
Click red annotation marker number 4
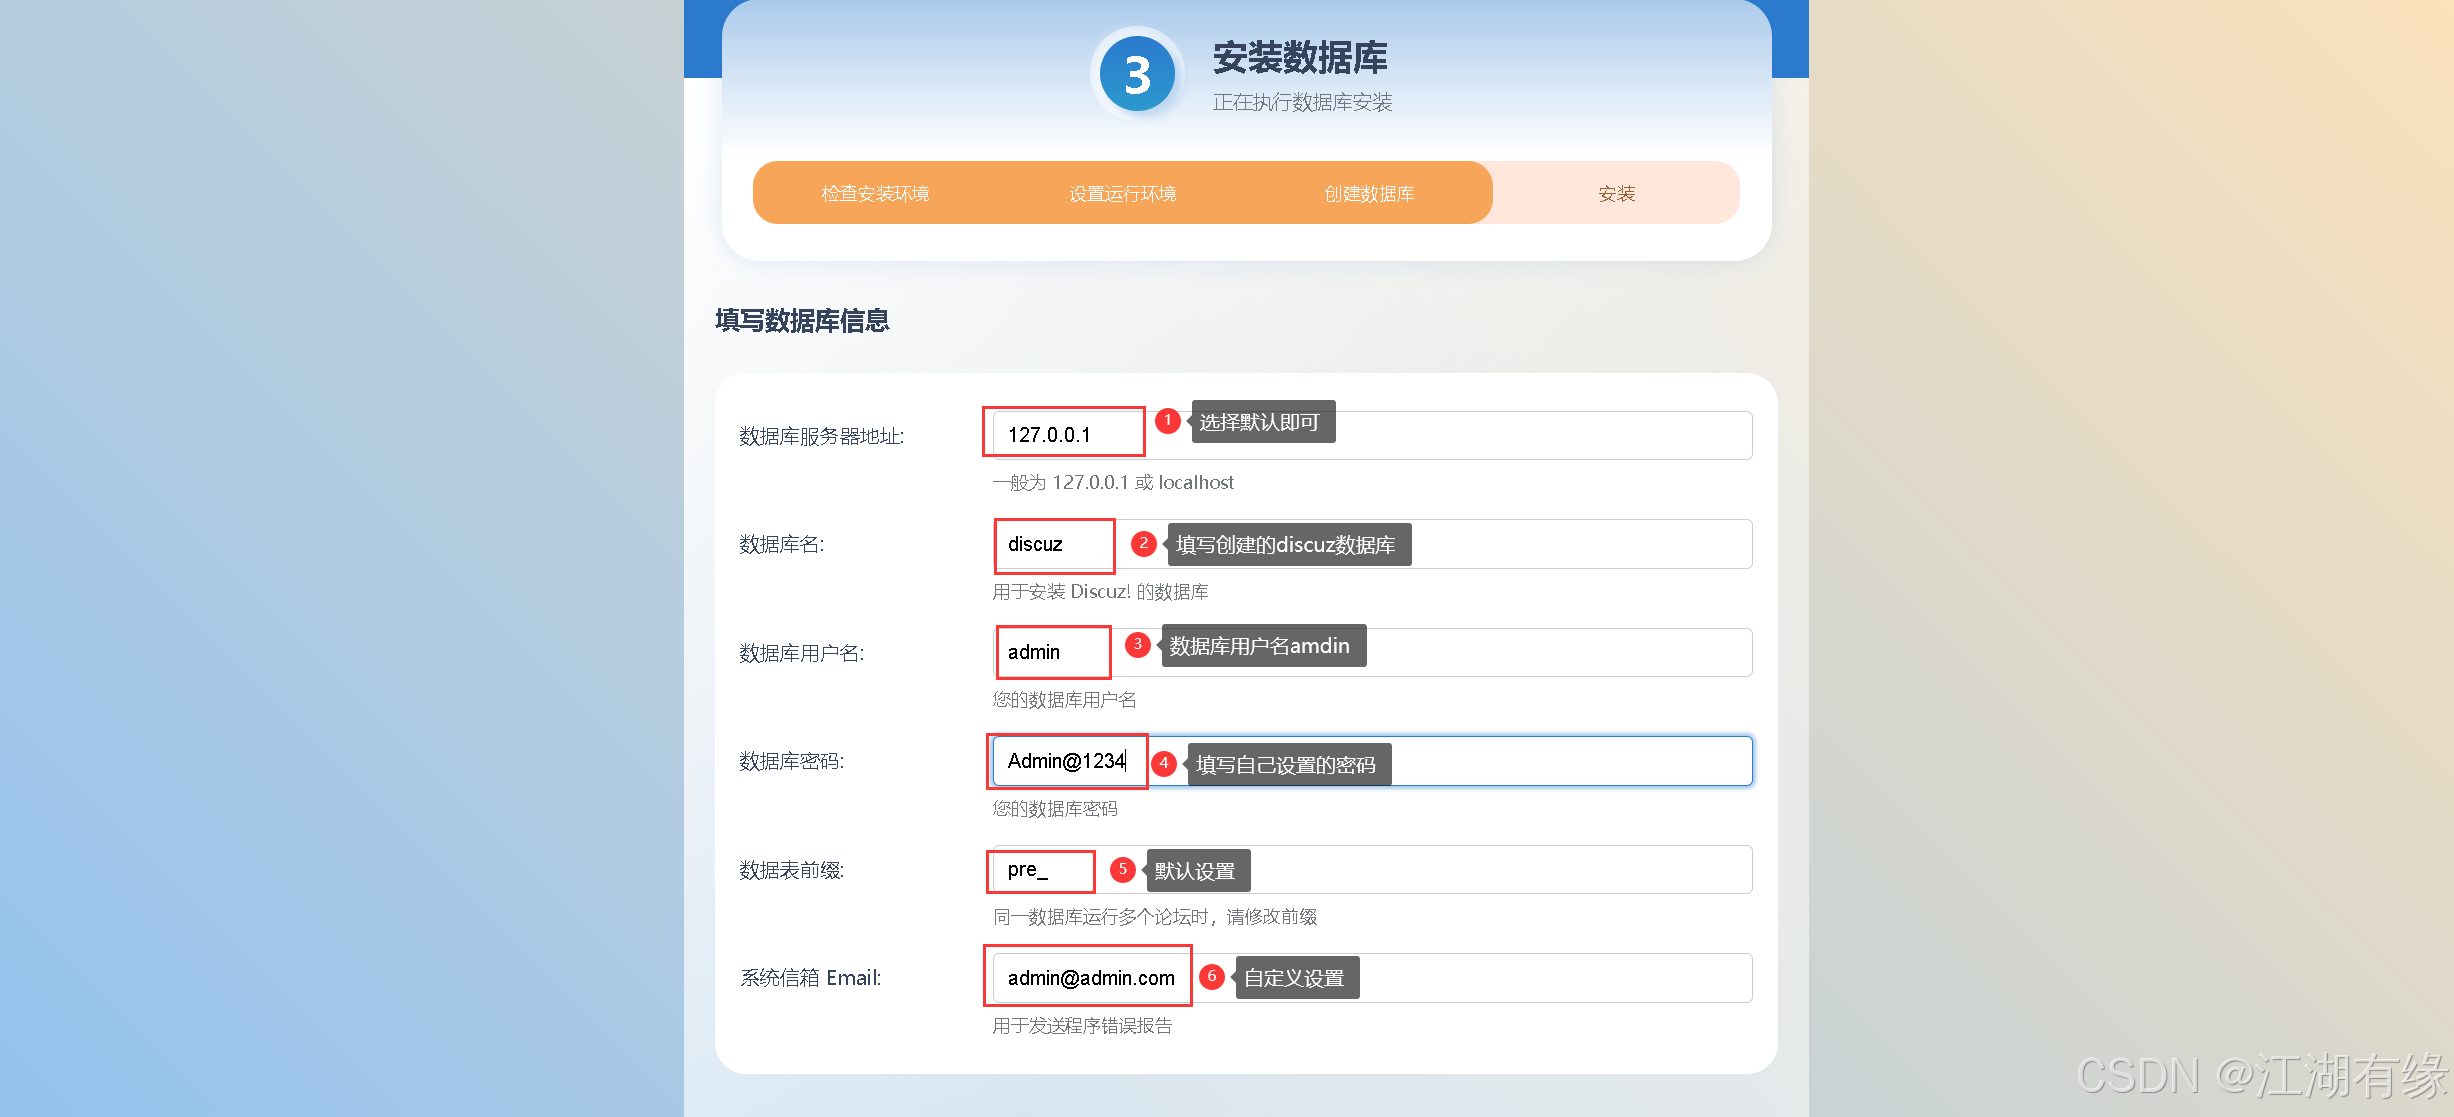(x=1163, y=764)
